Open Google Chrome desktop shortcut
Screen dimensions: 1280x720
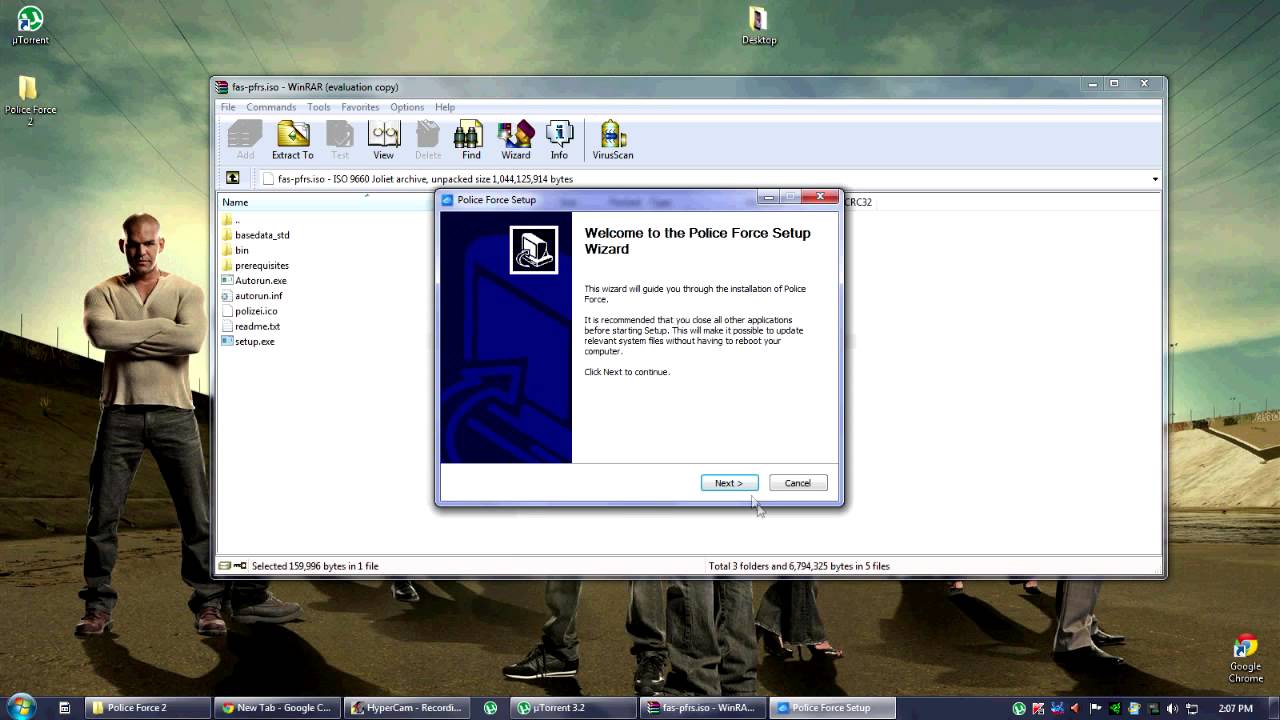coord(1245,659)
